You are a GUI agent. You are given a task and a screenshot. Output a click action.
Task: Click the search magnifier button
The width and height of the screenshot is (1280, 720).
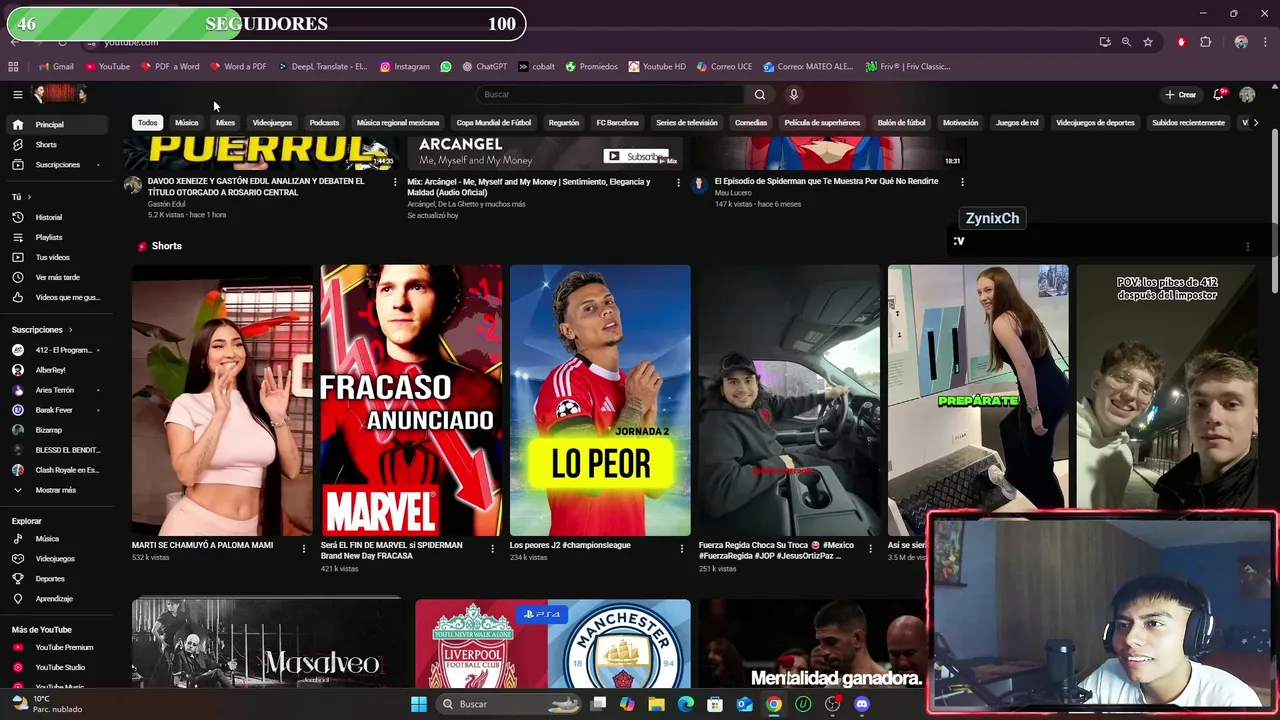[760, 94]
